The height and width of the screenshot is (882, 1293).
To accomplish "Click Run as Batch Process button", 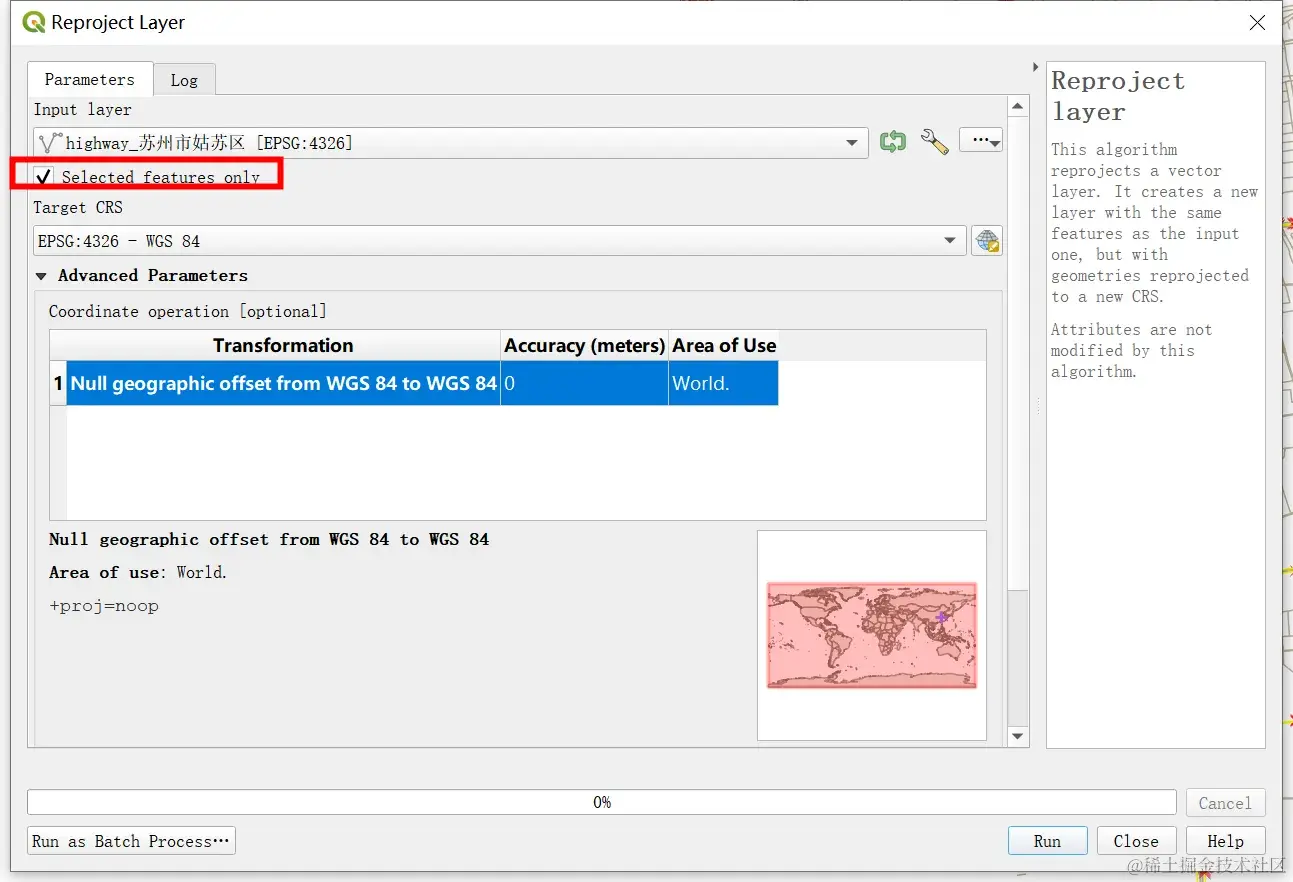I will point(131,841).
